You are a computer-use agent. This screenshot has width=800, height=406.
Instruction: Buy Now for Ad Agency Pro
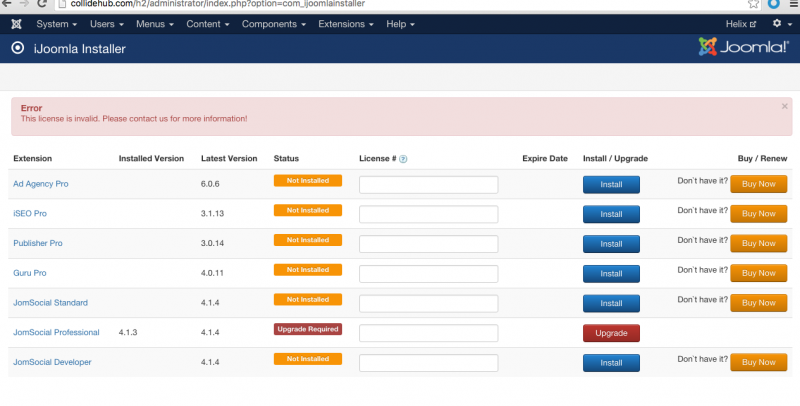pos(759,184)
